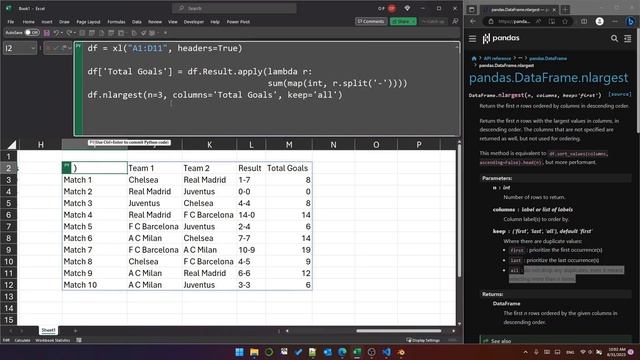Screen dimensions: 640x360
Task: Click Display Settings in status bar
Action: click(x=423, y=340)
